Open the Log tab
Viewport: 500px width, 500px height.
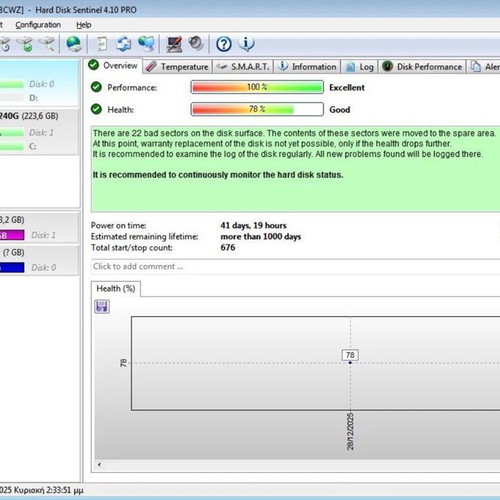click(359, 67)
